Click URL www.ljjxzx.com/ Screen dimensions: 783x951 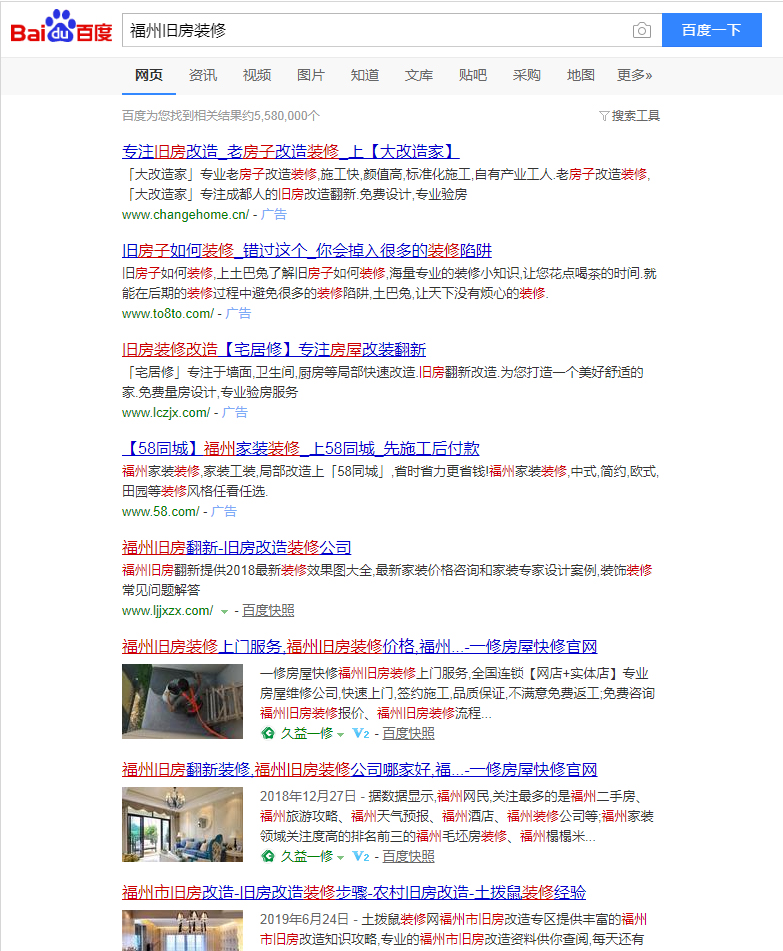coord(167,611)
